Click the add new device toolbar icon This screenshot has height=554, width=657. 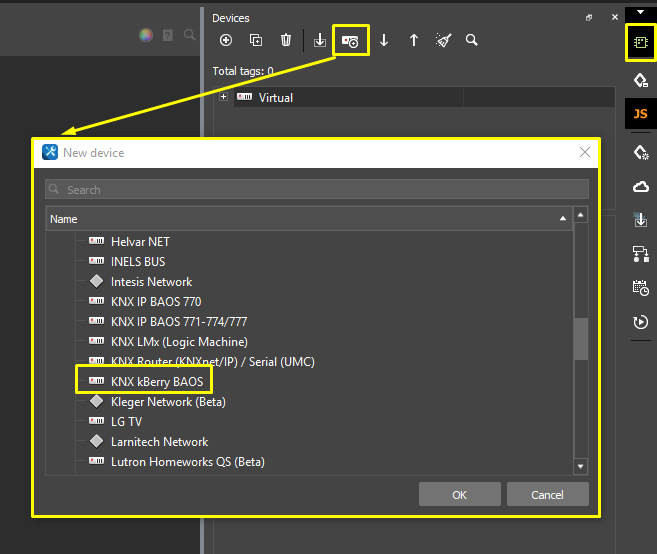click(351, 41)
